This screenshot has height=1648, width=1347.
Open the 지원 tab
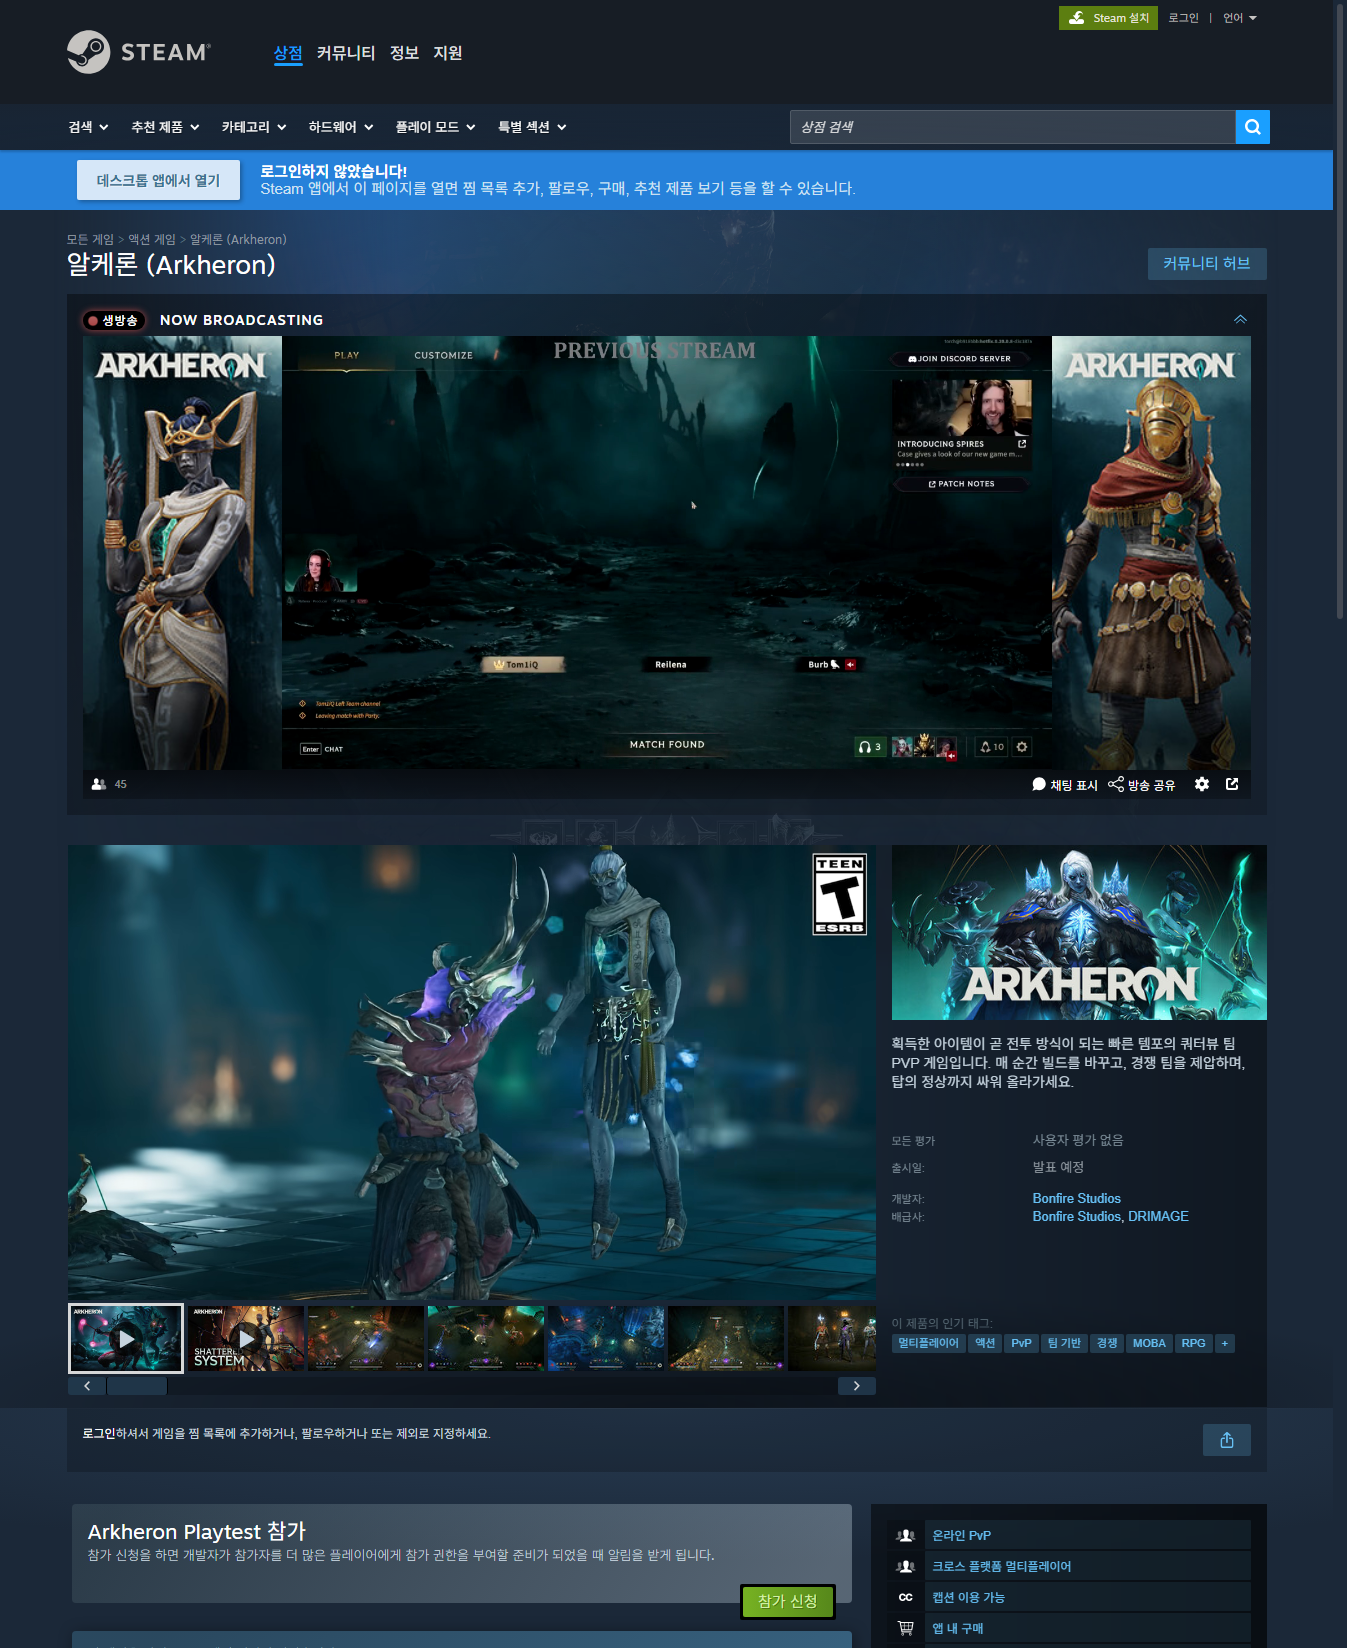click(x=448, y=53)
